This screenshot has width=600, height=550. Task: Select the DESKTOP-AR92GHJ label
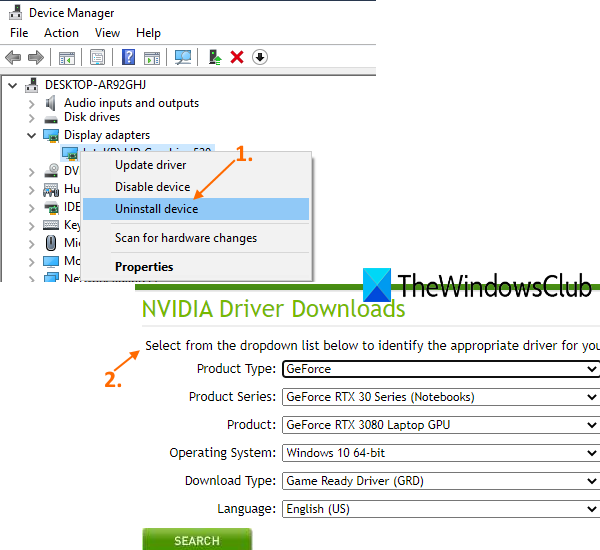pyautogui.click(x=95, y=85)
